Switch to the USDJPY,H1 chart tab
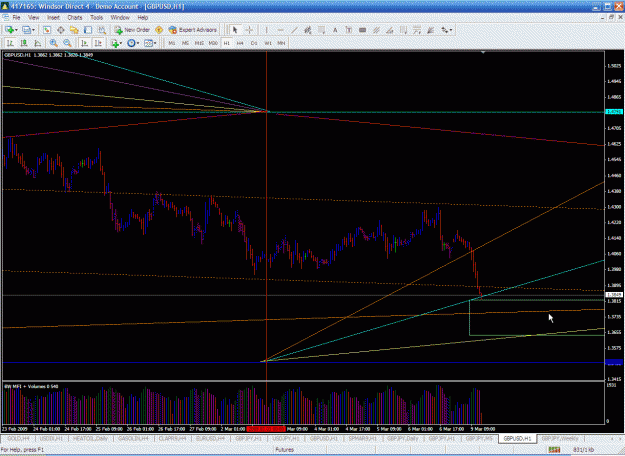Screen dimensions: 625x456 [286, 438]
